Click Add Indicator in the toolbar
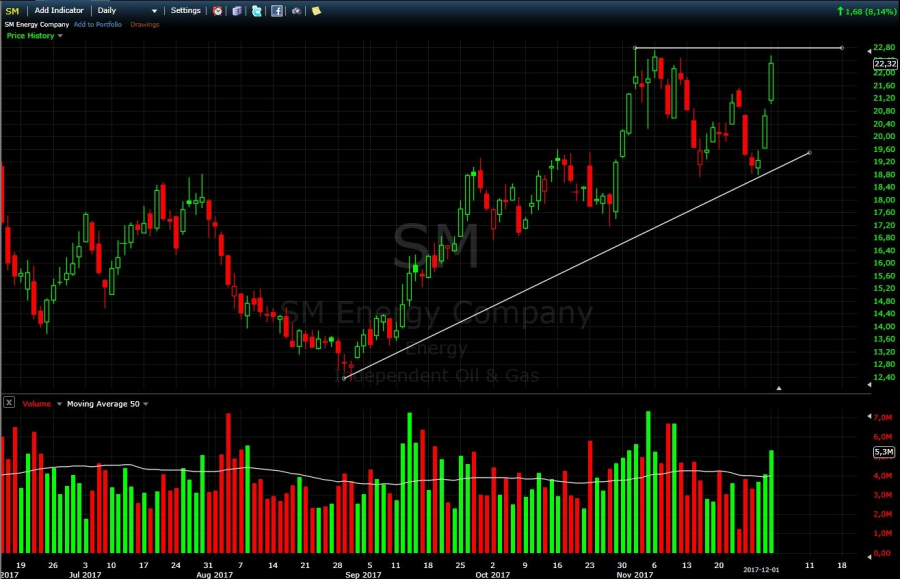This screenshot has height=579, width=900. (x=59, y=10)
